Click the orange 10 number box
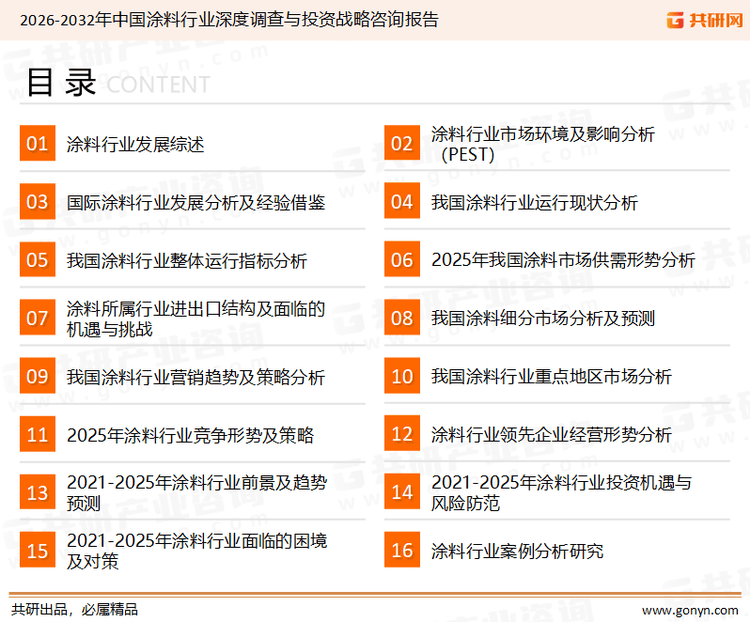 [402, 376]
